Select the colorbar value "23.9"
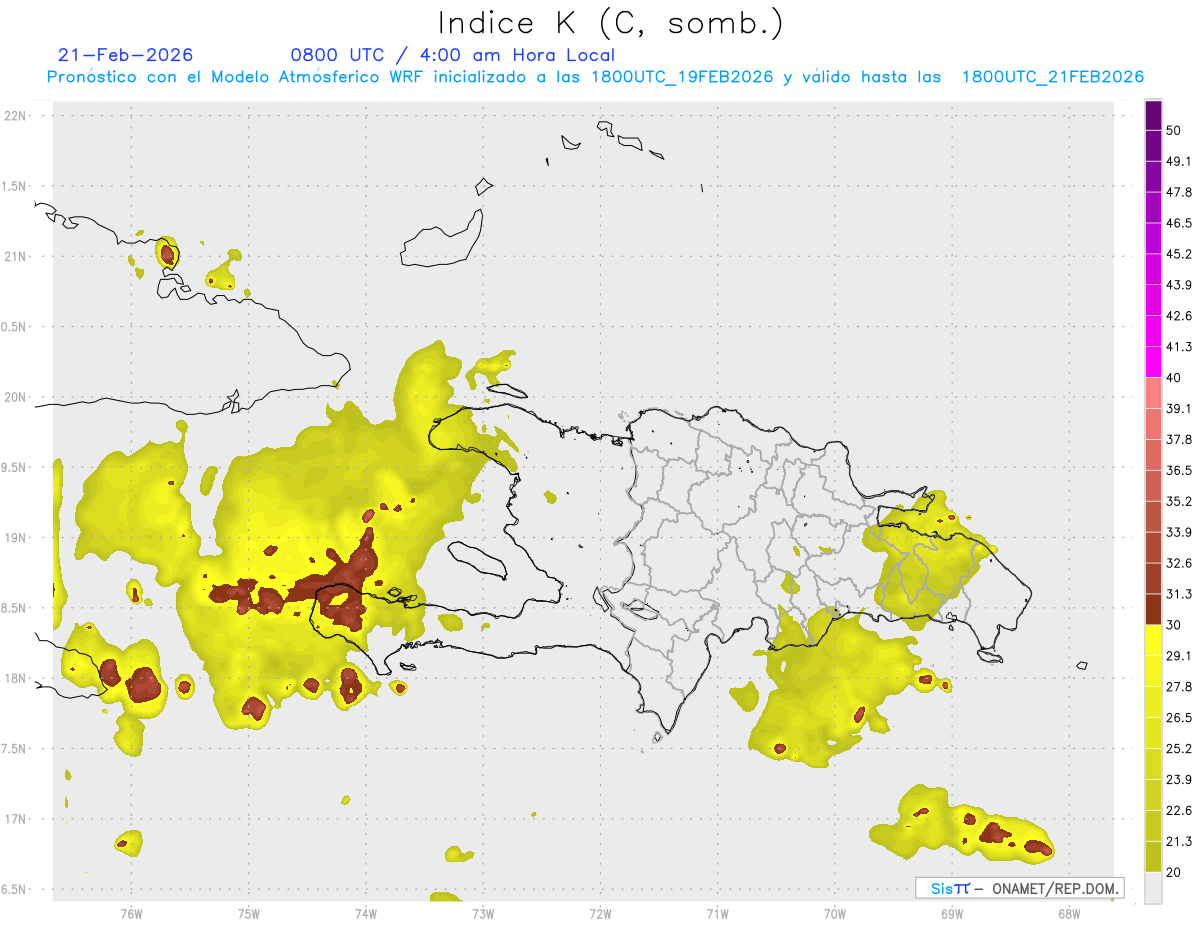Viewport: 1200px width, 927px height. tap(1179, 779)
